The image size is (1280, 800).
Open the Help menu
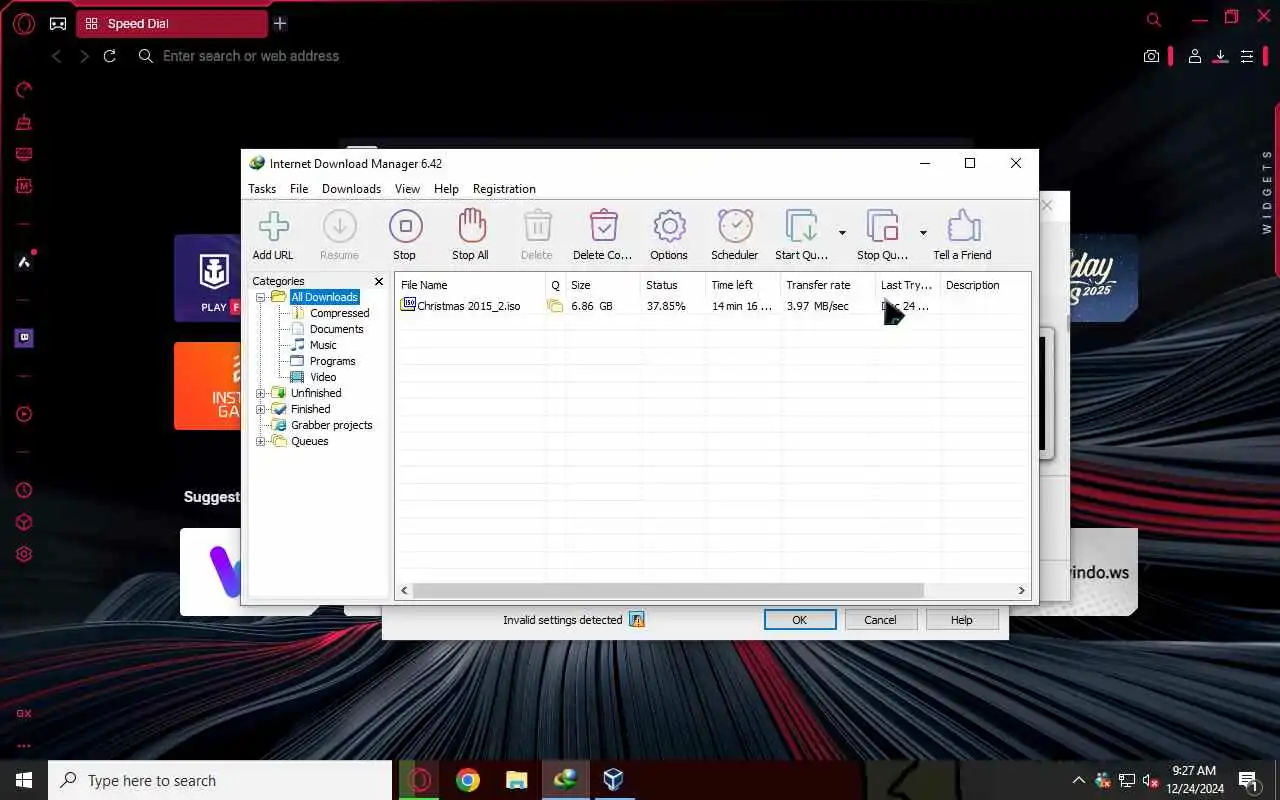coord(446,189)
